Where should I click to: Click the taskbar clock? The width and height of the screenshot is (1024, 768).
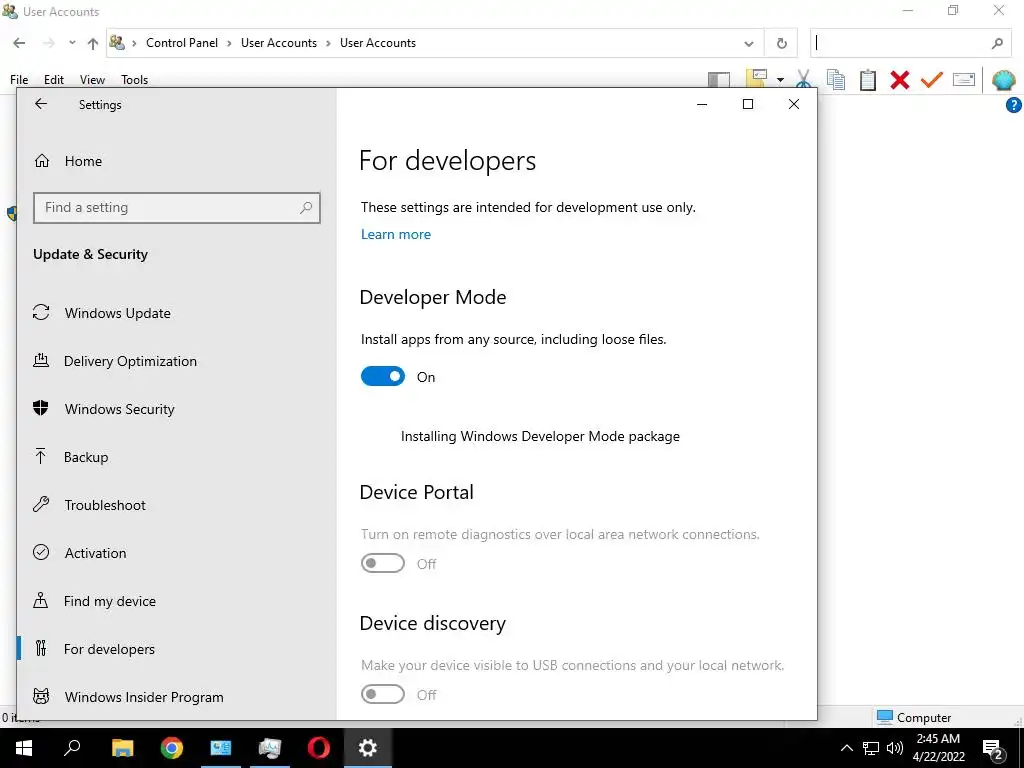938,748
